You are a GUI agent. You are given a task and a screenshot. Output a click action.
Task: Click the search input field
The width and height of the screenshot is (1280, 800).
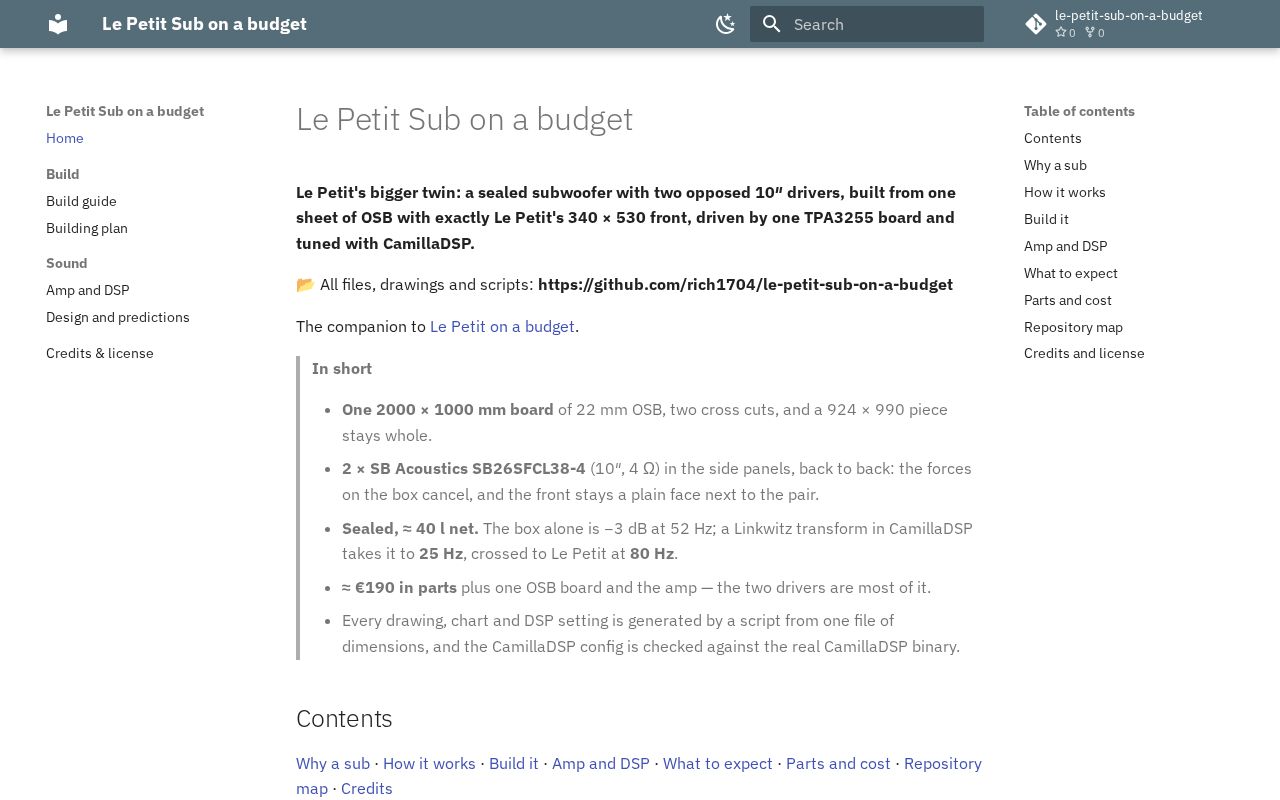tap(867, 24)
